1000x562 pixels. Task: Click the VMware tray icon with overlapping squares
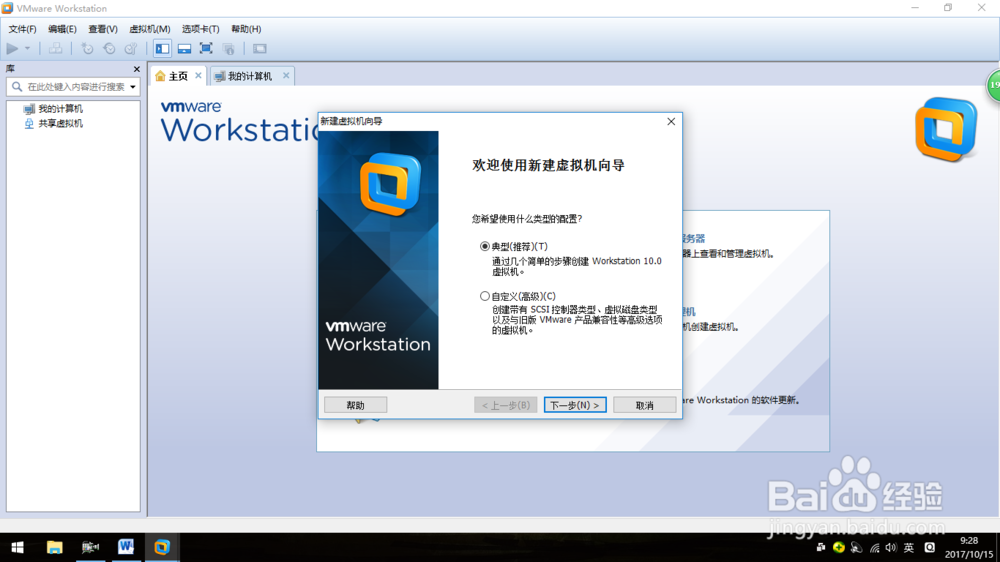pos(821,547)
